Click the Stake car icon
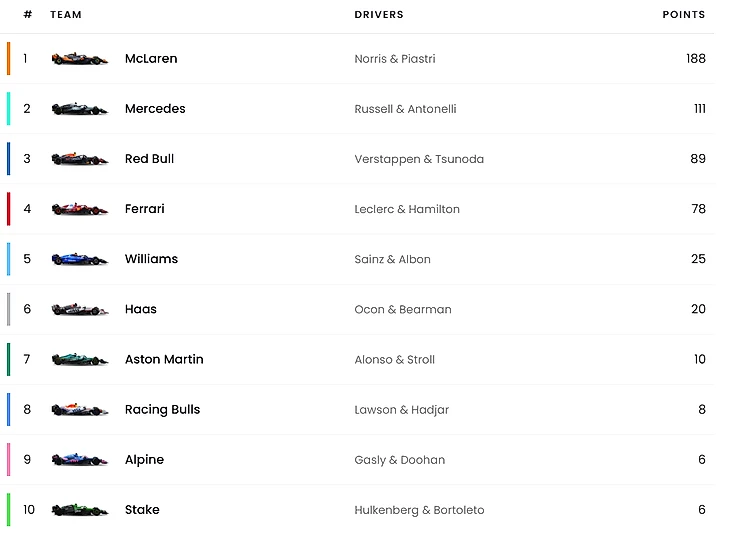 [x=80, y=510]
